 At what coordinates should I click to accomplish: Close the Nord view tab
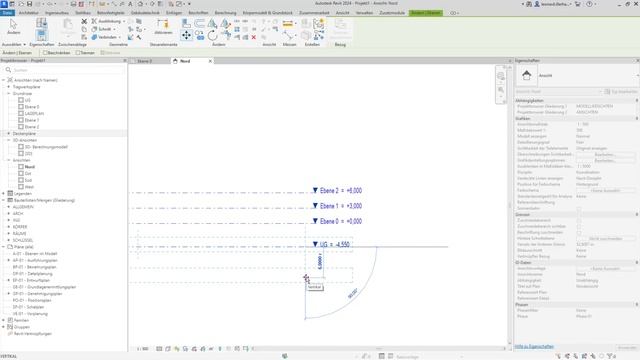click(x=210, y=61)
